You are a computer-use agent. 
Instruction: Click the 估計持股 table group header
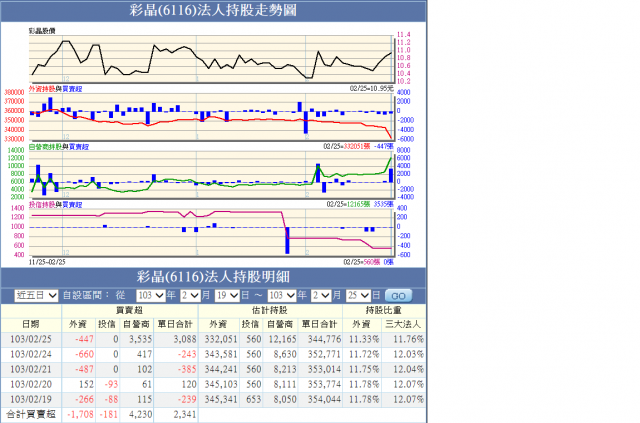270,310
